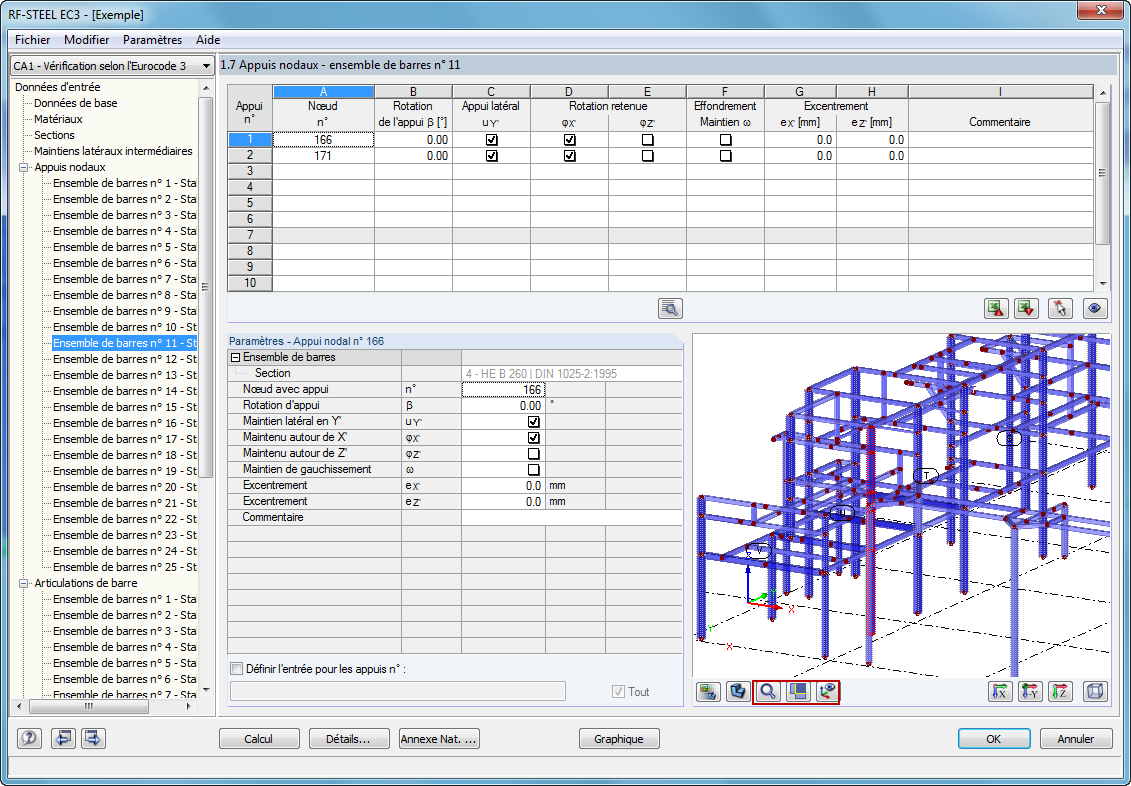Toggle Effondrement Maintien ω checkbox in row 1
Image resolution: width=1131 pixels, height=786 pixels.
coord(726,140)
